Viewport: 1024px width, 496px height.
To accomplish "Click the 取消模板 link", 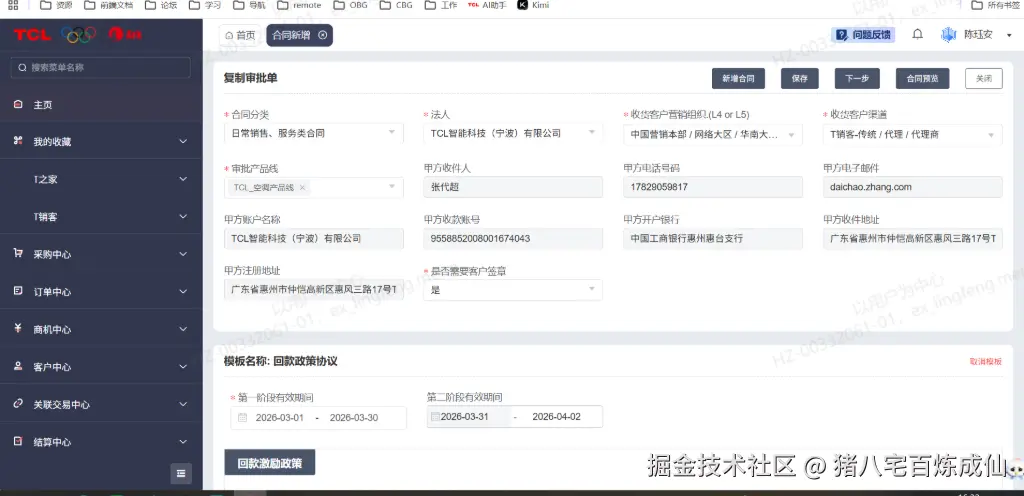I will (x=985, y=362).
